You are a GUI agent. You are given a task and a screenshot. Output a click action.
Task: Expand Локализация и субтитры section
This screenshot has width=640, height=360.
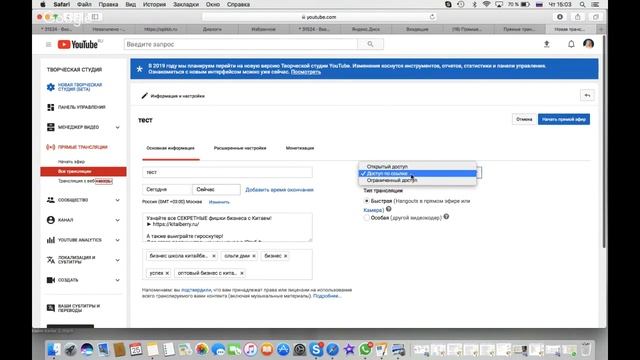118,260
